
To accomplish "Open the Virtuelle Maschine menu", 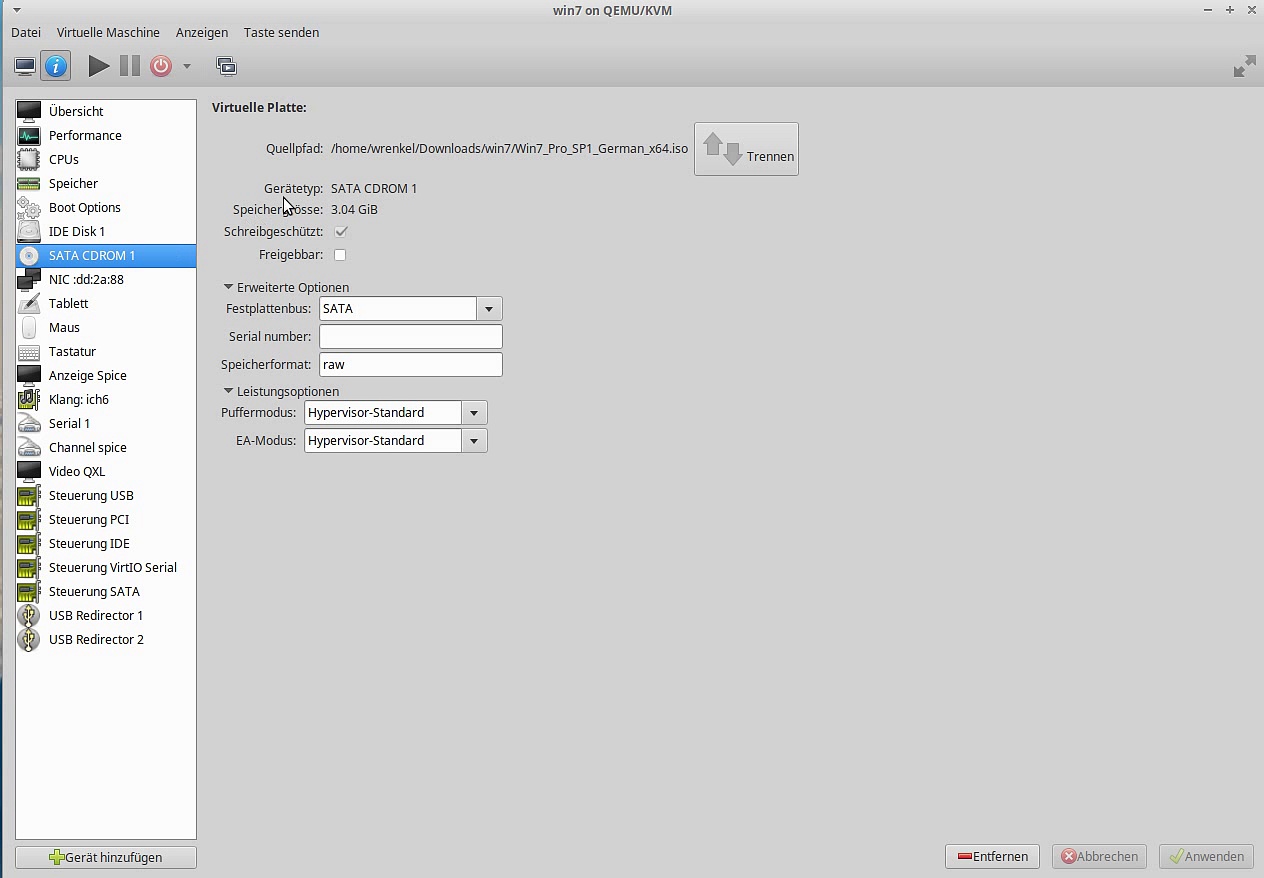I will click(x=108, y=32).
